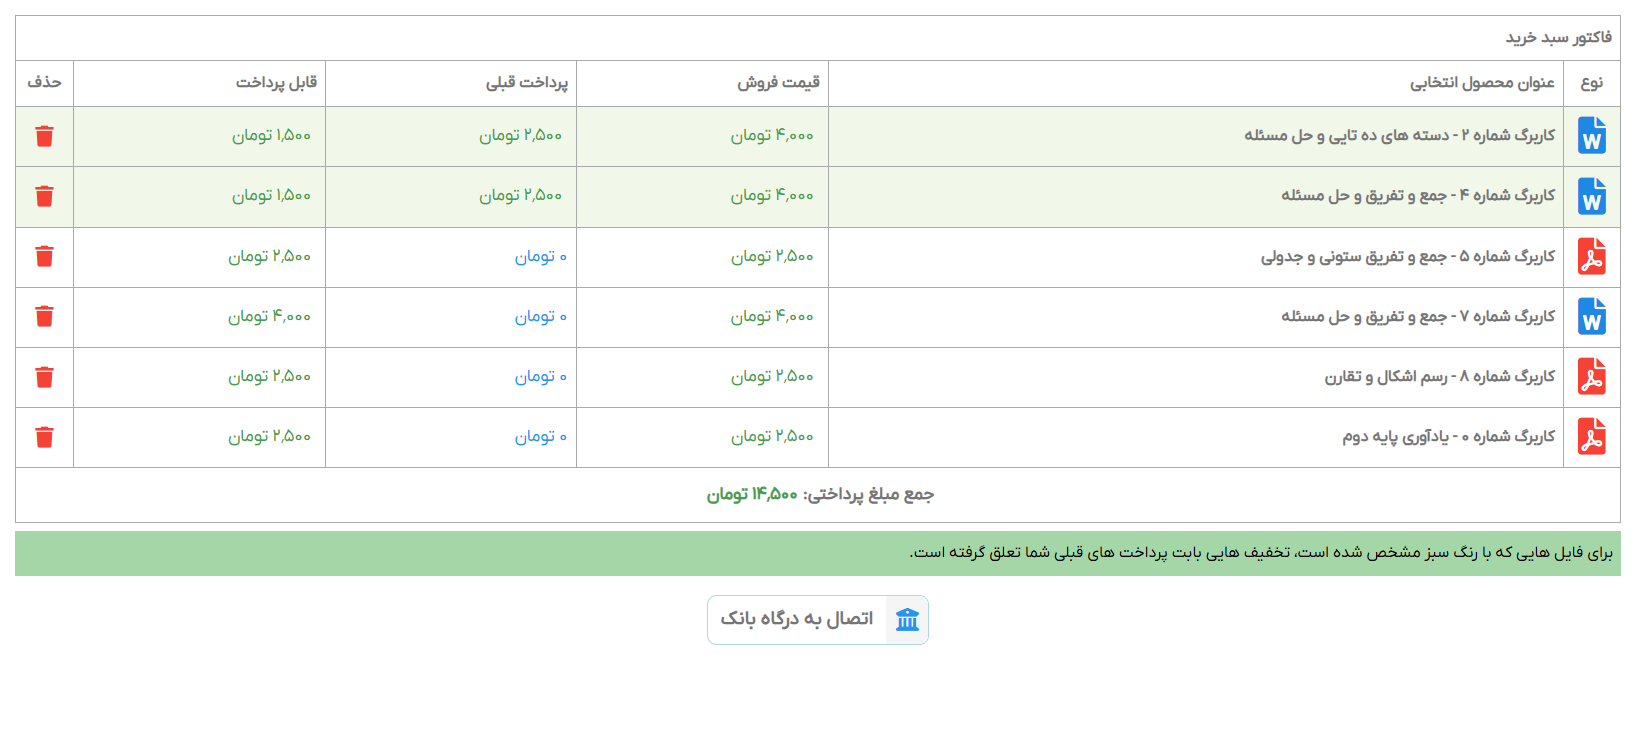The image size is (1636, 732).
Task: Delete worksheet number 2 using its trash icon
Action: tap(44, 136)
